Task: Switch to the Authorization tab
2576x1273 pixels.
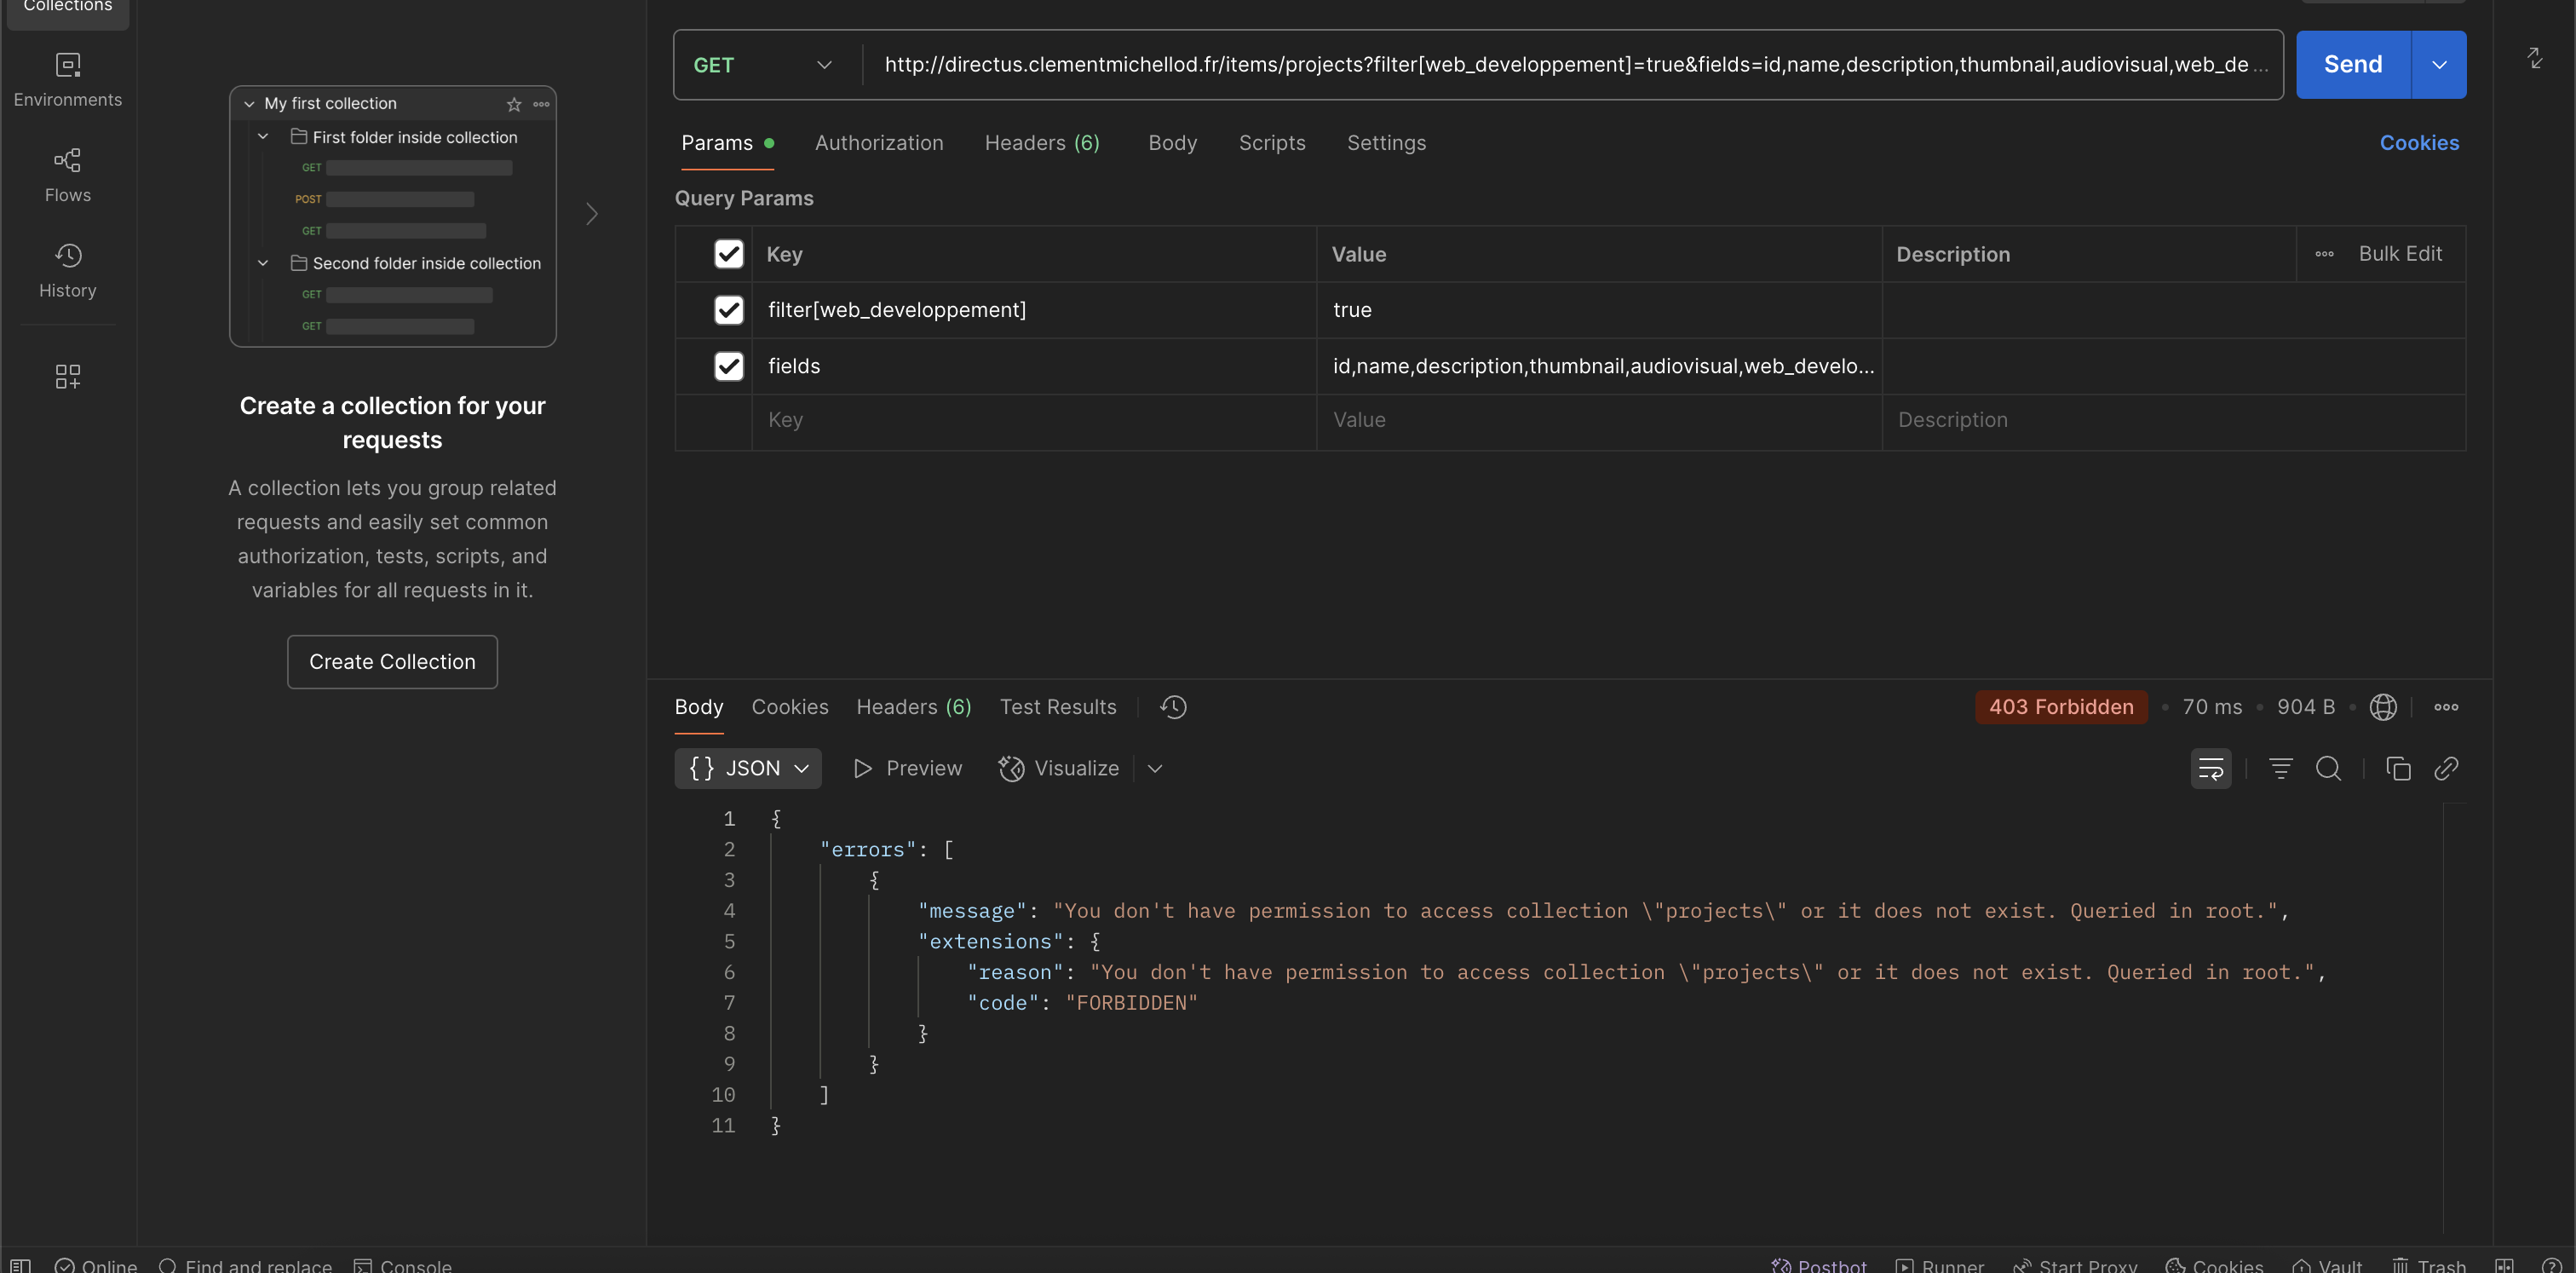Action: click(x=879, y=143)
